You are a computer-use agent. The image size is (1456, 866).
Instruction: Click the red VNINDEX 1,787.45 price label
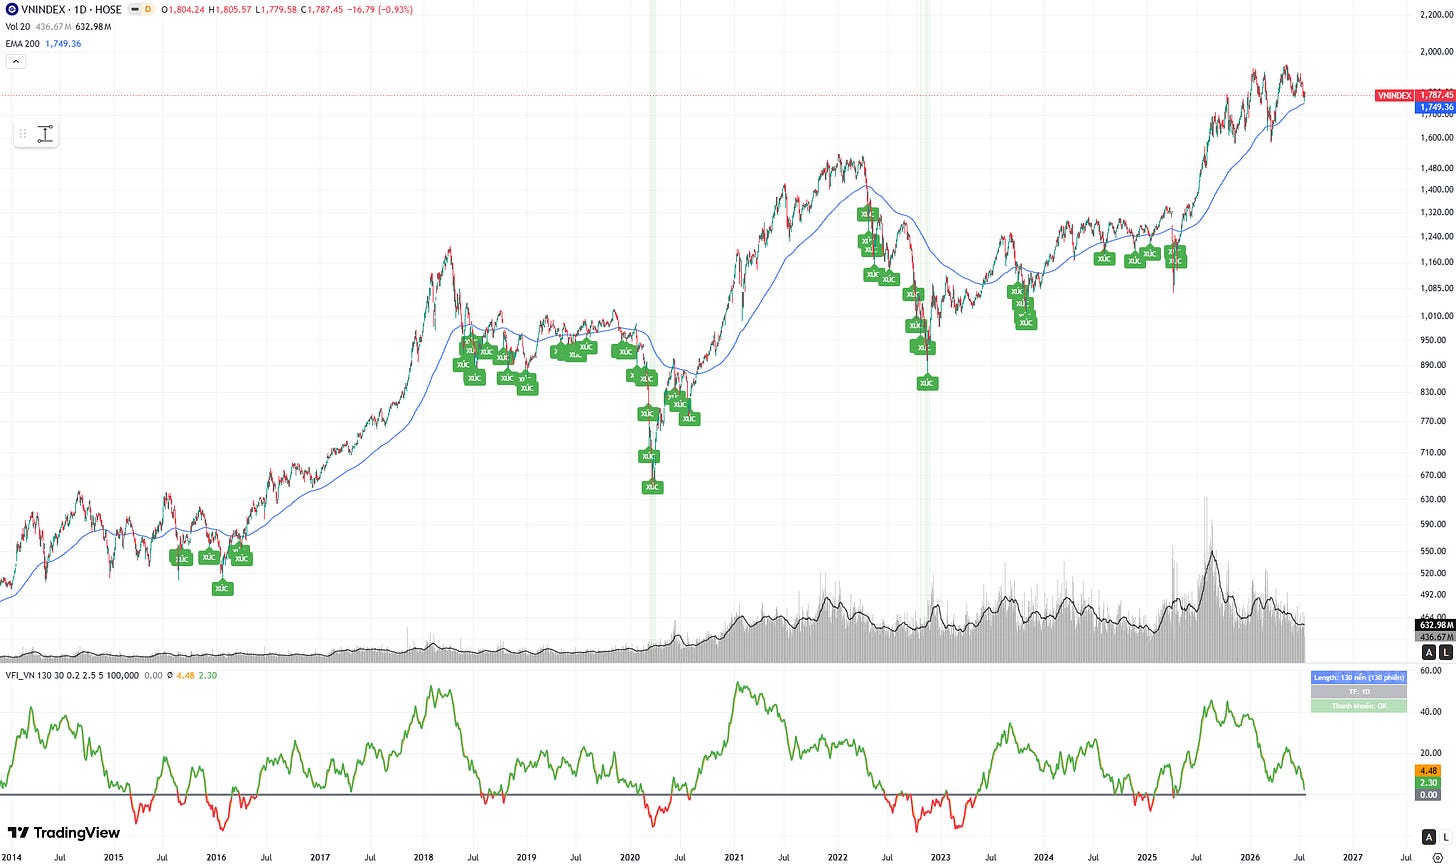1413,95
